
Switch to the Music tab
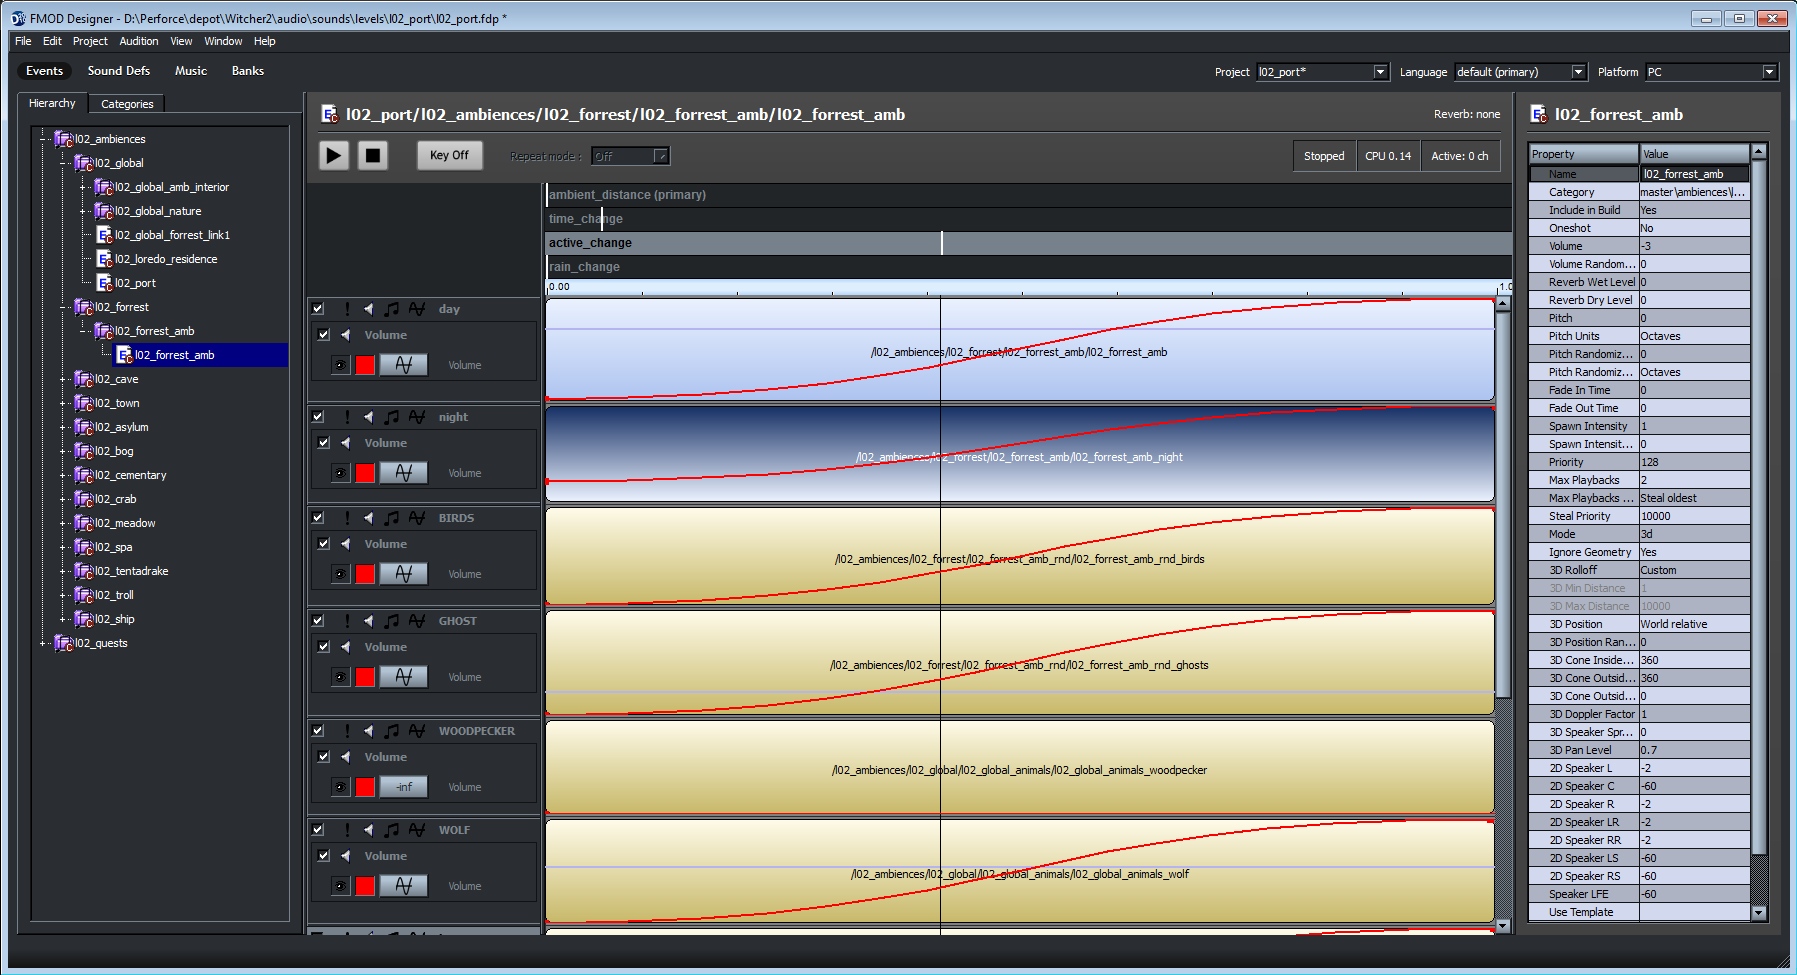click(191, 71)
